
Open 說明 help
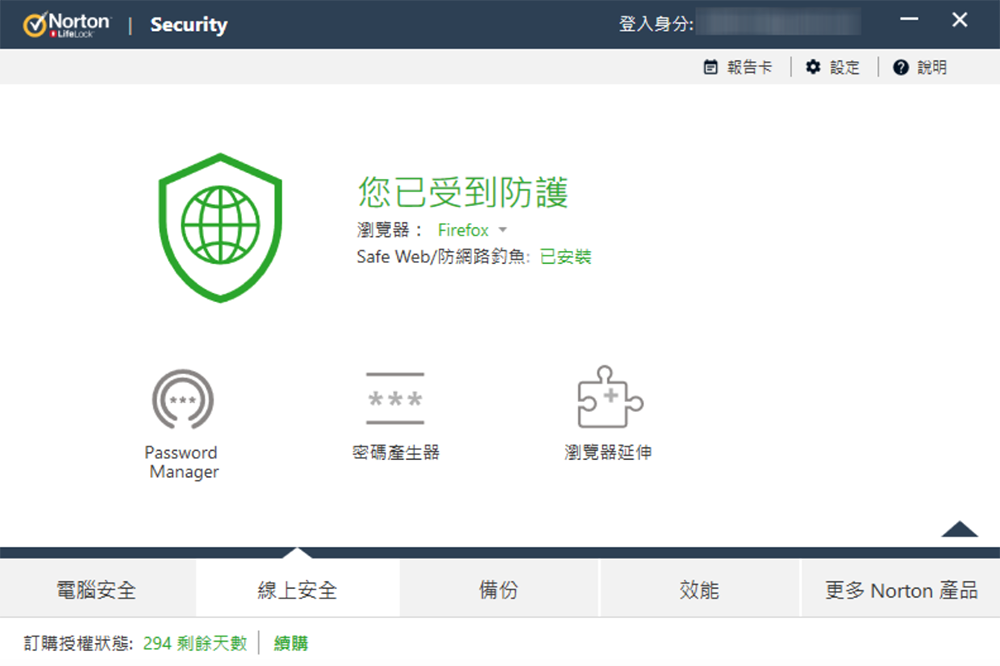point(920,67)
